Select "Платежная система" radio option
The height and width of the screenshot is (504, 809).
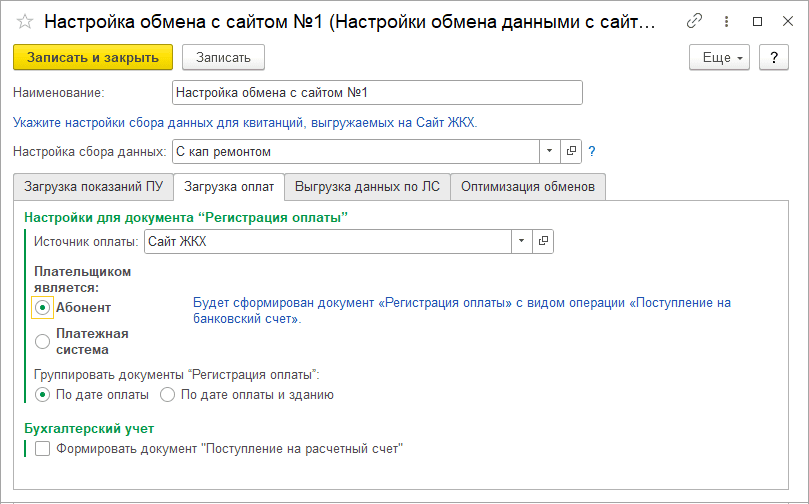(x=42, y=342)
